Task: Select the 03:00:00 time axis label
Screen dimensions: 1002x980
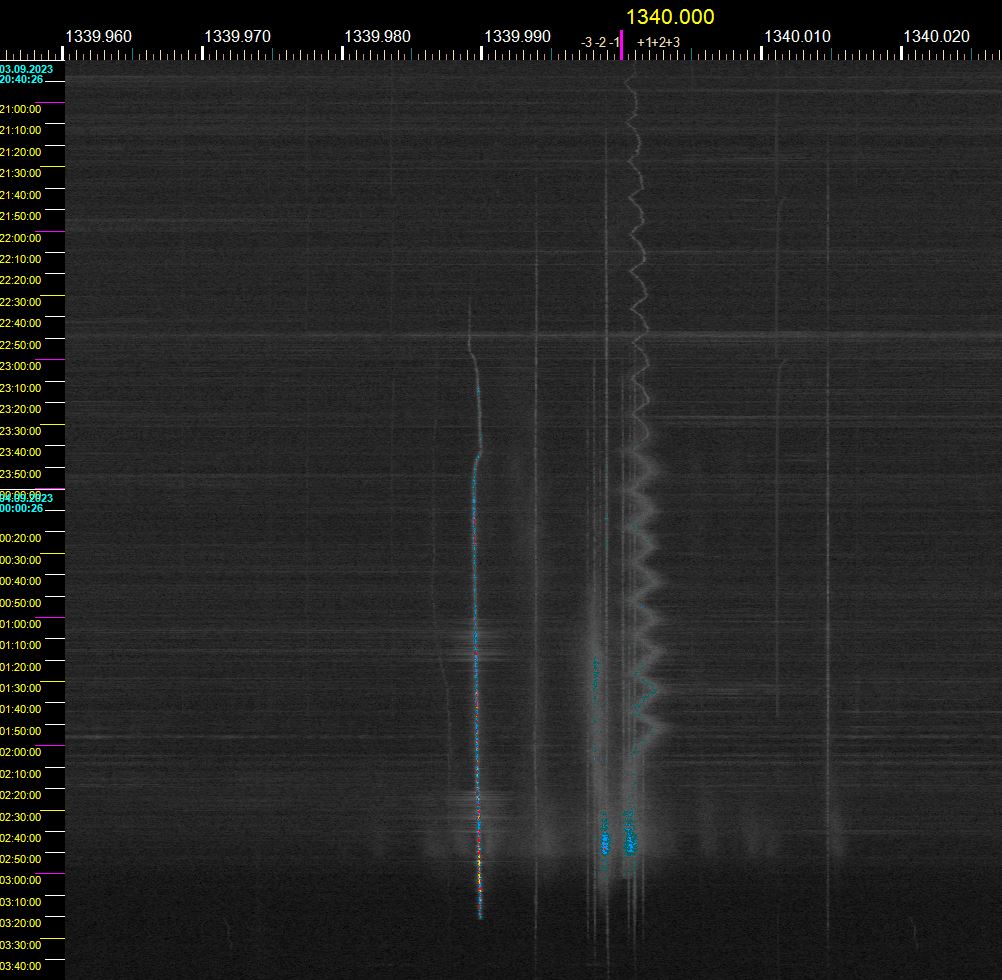Action: pyautogui.click(x=20, y=880)
